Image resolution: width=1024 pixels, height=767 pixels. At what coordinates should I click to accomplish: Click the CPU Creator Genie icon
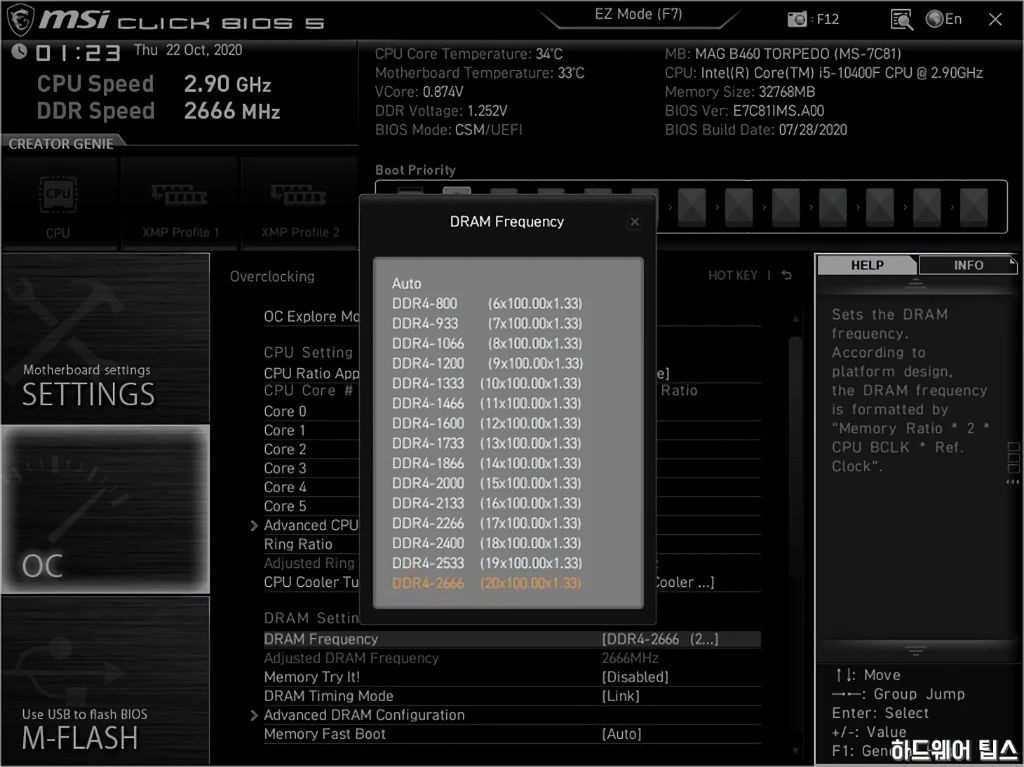tap(59, 204)
